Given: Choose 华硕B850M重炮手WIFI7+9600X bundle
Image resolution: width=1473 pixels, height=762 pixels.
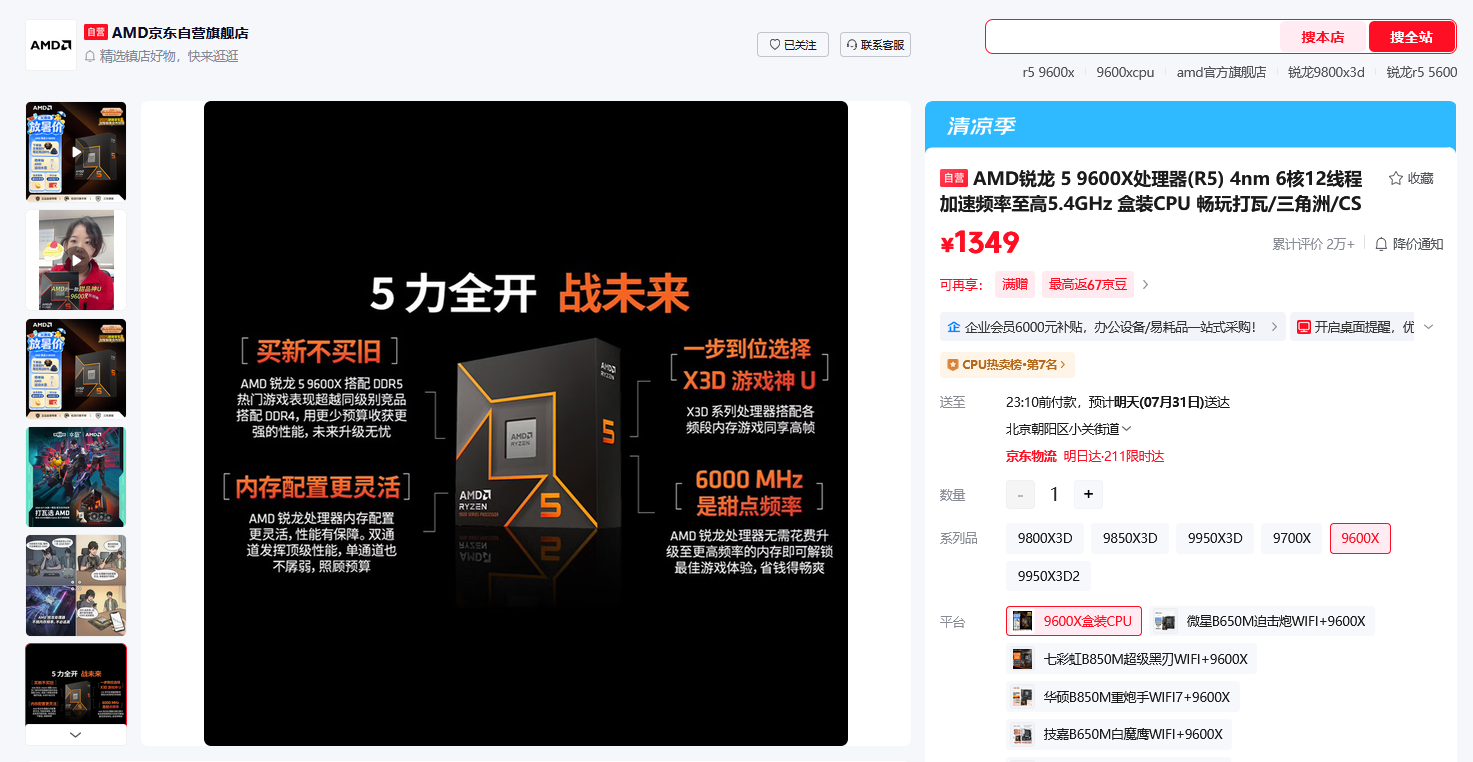Looking at the screenshot, I should pyautogui.click(x=1123, y=697).
